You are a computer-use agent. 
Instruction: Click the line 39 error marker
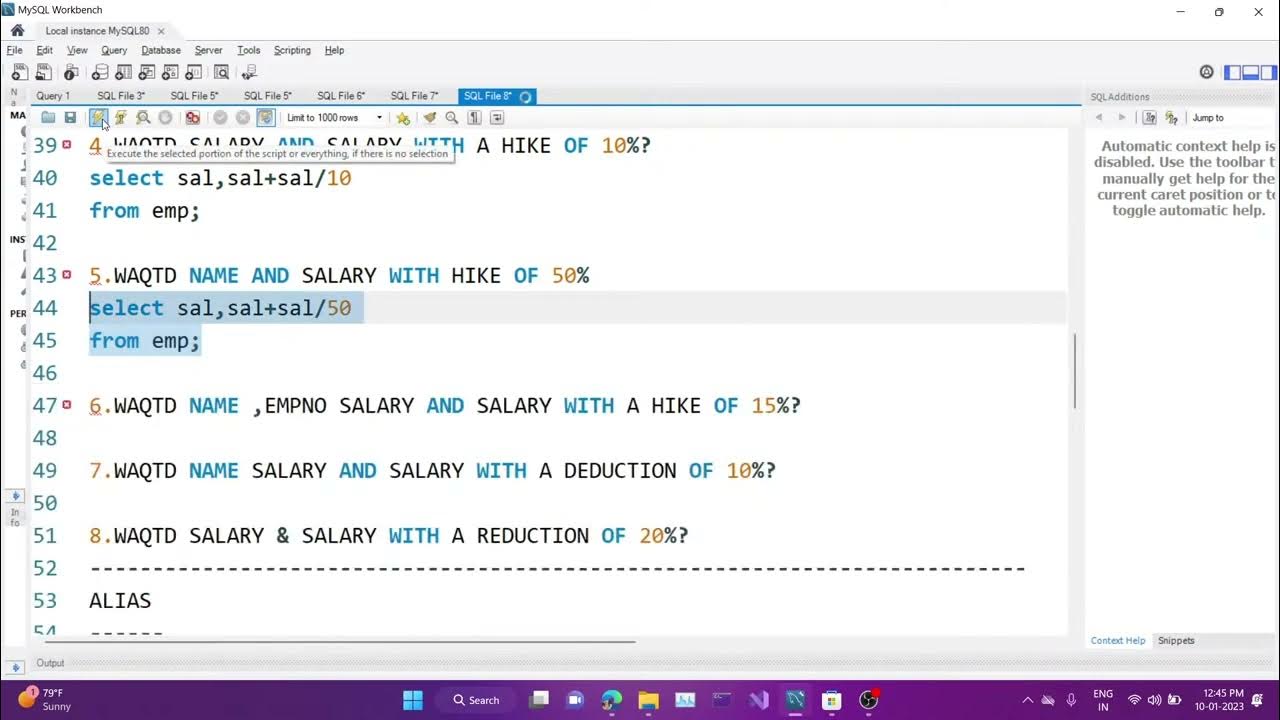pos(67,145)
